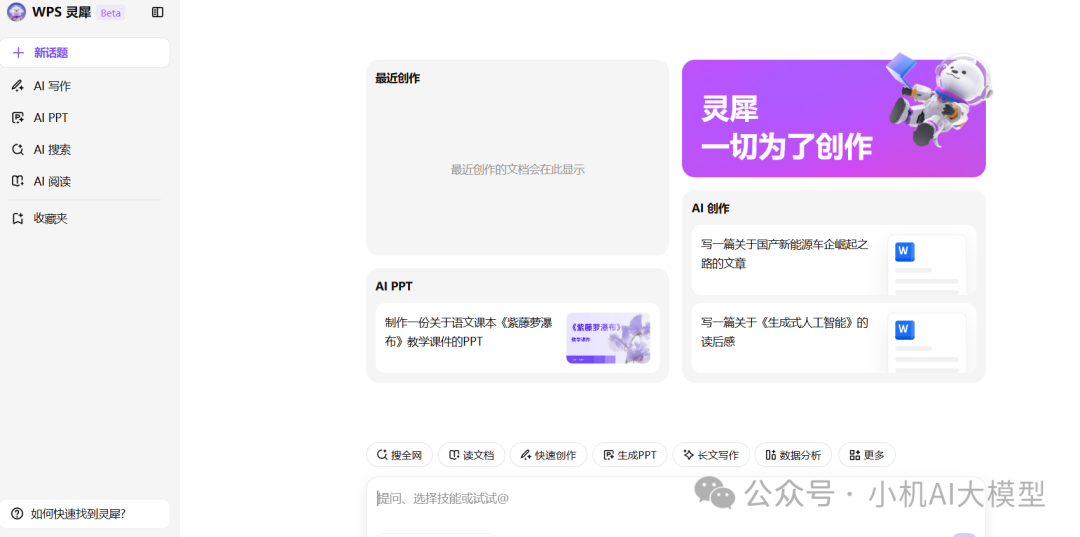Select the 《生成式人工智能》读后感 prompt
This screenshot has width=1080, height=537.
click(x=833, y=338)
